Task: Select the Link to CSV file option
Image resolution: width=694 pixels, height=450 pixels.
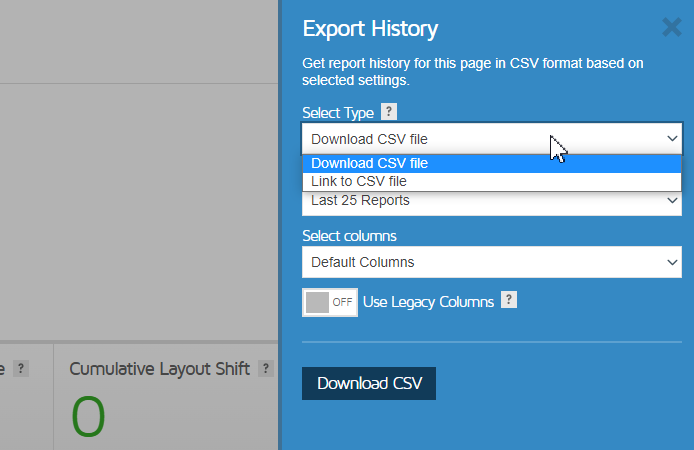Action: pyautogui.click(x=492, y=181)
